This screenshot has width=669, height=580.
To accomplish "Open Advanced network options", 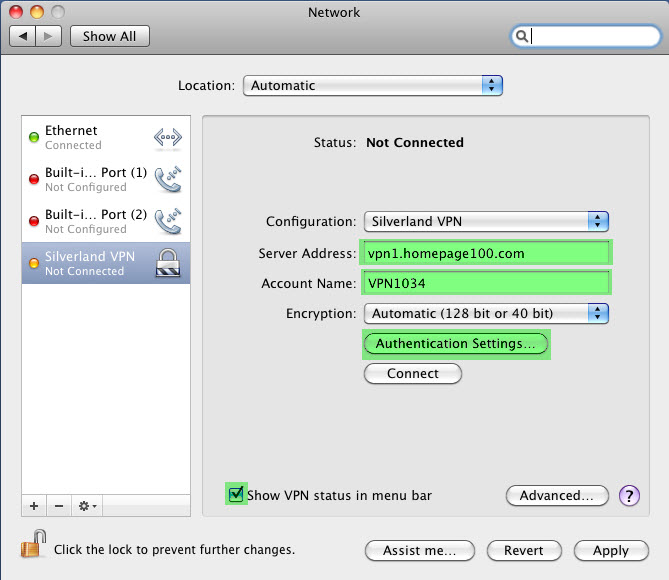I will coord(557,495).
